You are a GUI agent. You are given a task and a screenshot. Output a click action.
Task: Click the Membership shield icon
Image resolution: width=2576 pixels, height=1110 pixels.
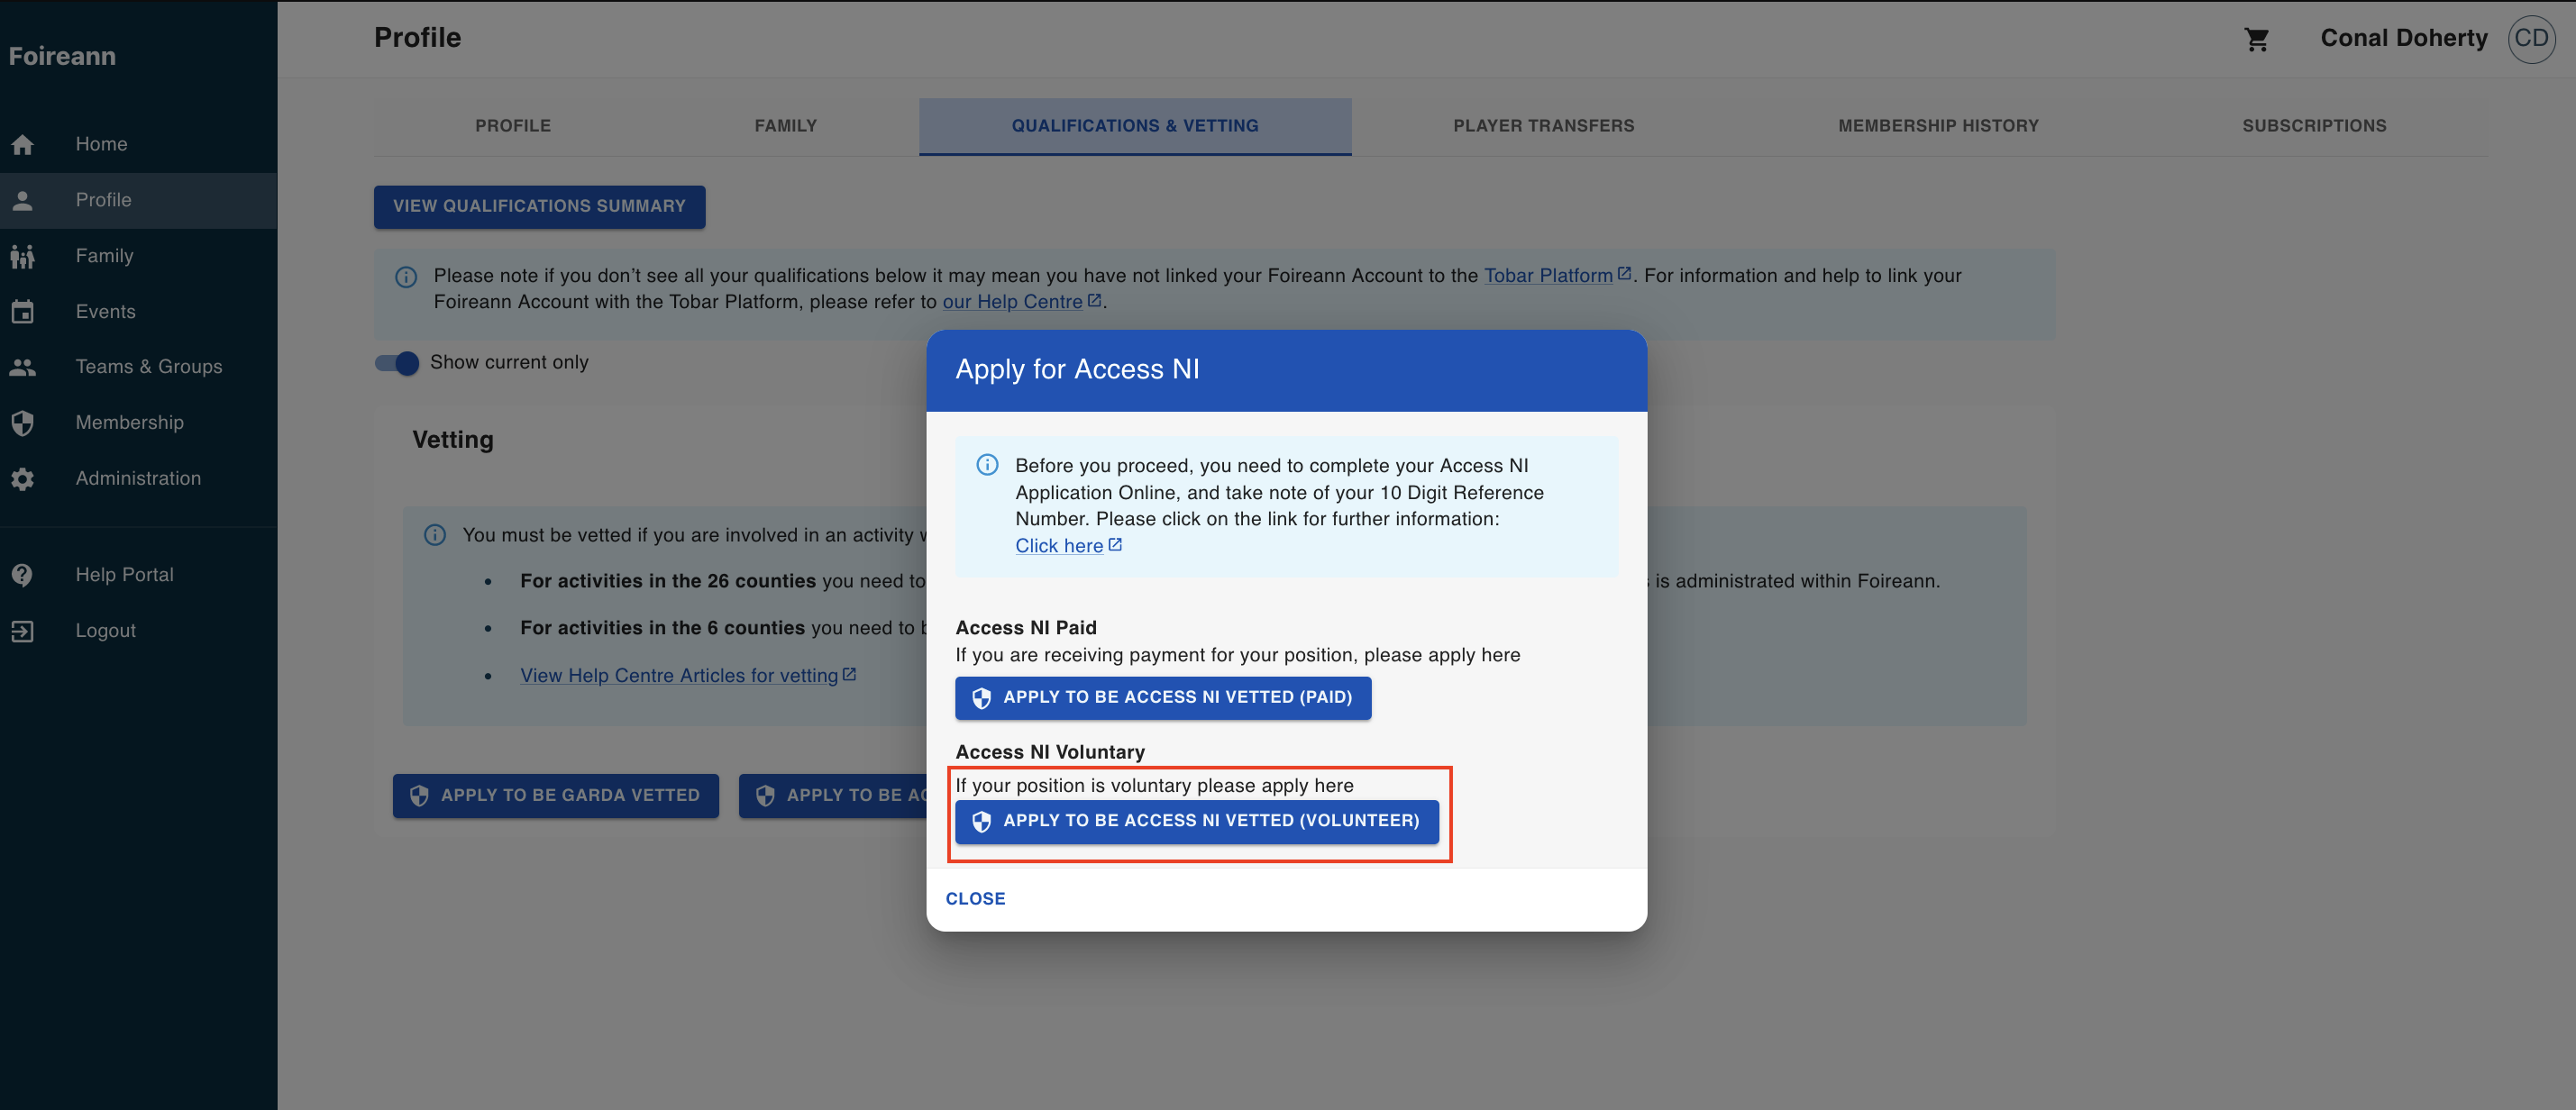(23, 423)
